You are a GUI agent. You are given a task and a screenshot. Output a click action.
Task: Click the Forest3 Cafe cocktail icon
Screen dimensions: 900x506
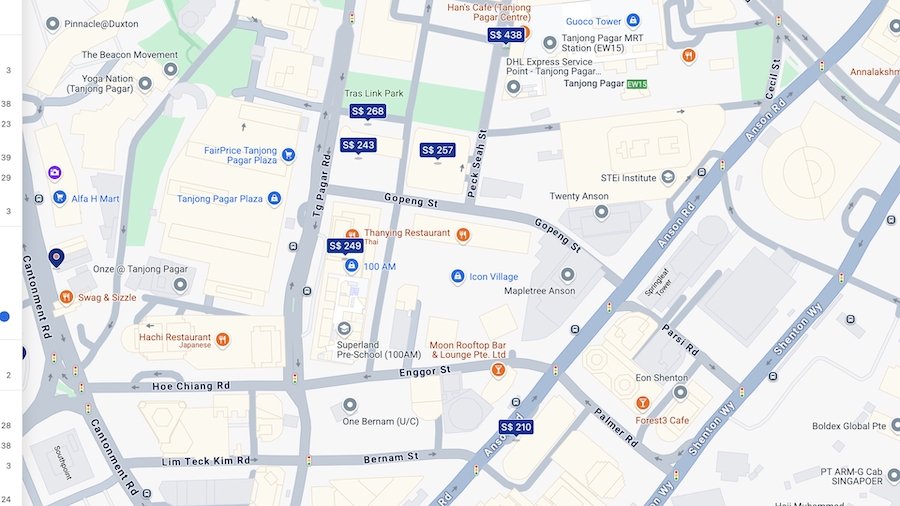pyautogui.click(x=643, y=403)
